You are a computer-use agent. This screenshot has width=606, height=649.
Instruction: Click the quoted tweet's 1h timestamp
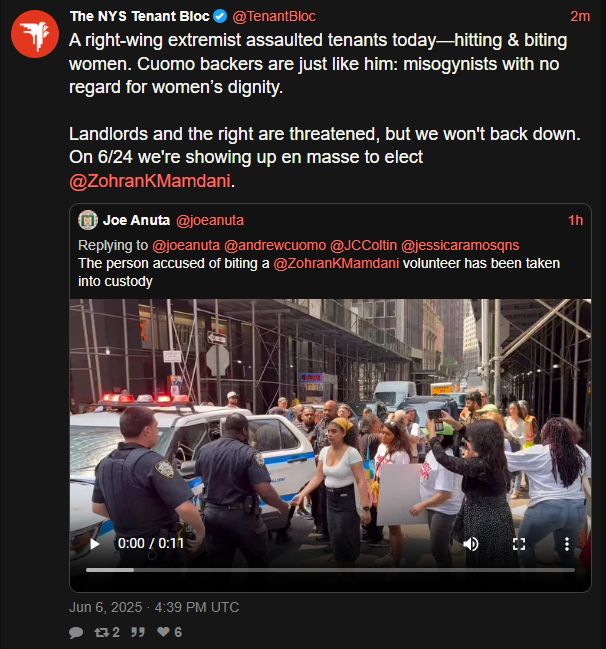575,220
